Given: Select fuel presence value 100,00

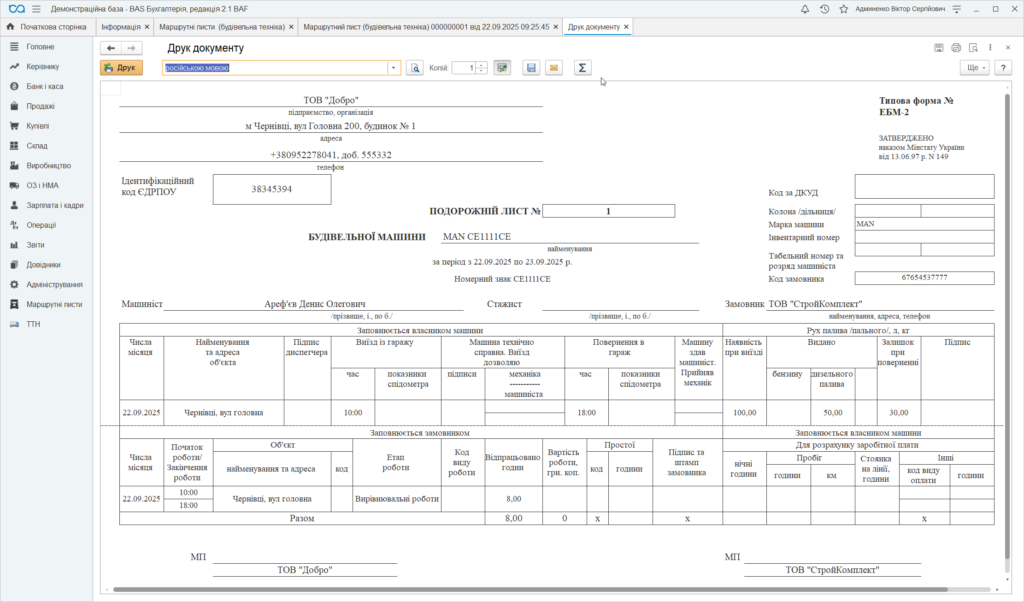Looking at the screenshot, I should [744, 413].
